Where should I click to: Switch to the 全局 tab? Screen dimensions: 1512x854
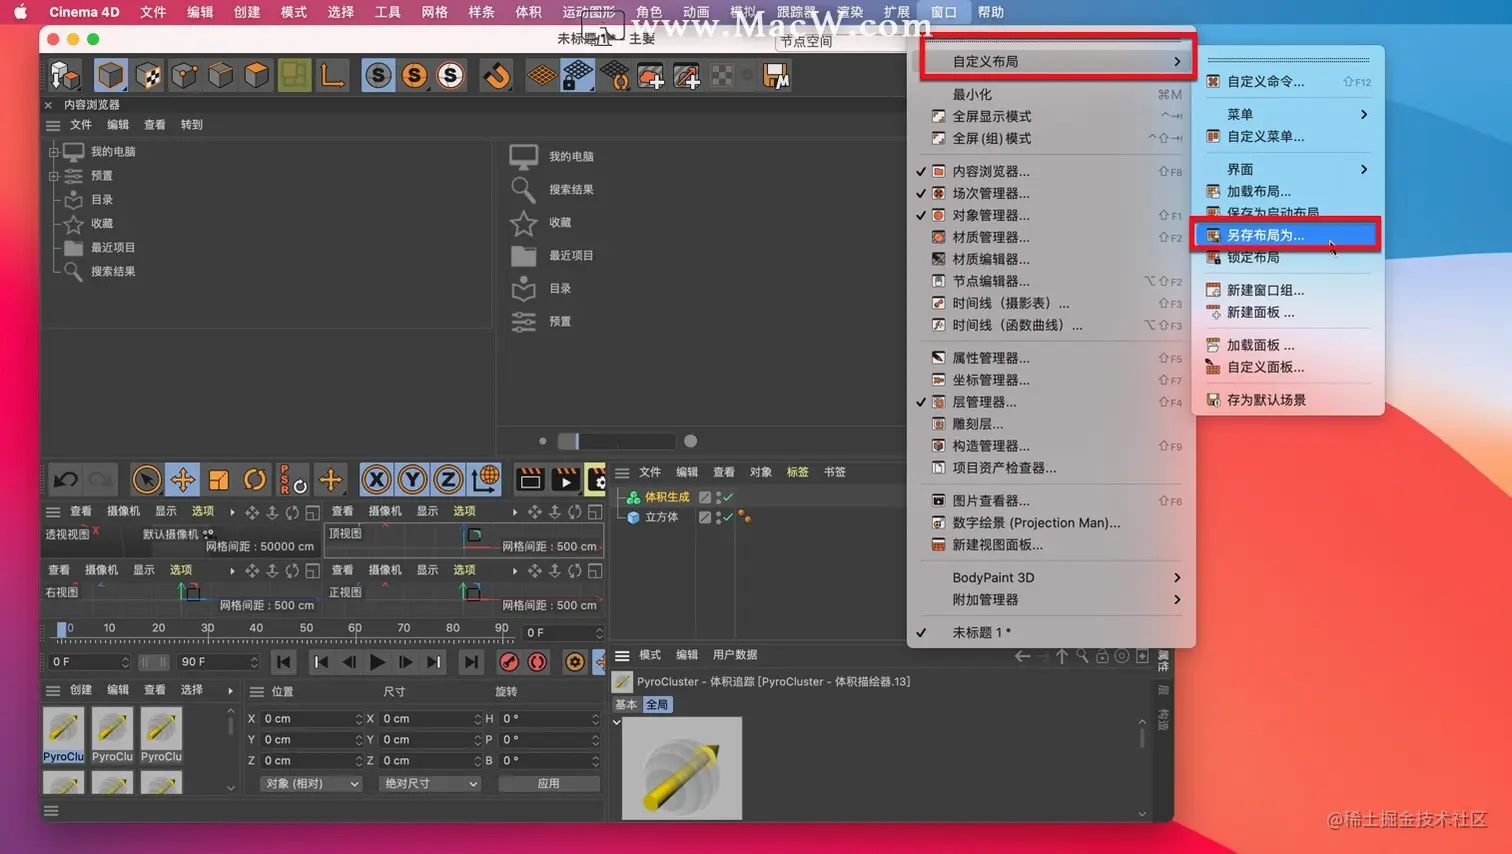[657, 705]
